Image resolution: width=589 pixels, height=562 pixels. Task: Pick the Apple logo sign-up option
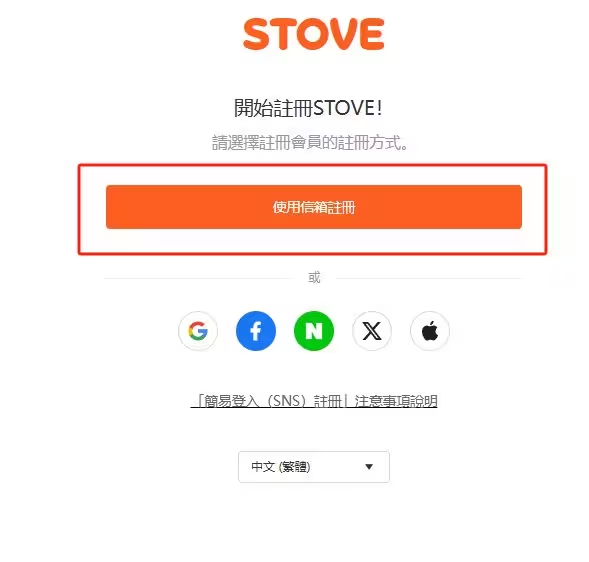click(430, 331)
